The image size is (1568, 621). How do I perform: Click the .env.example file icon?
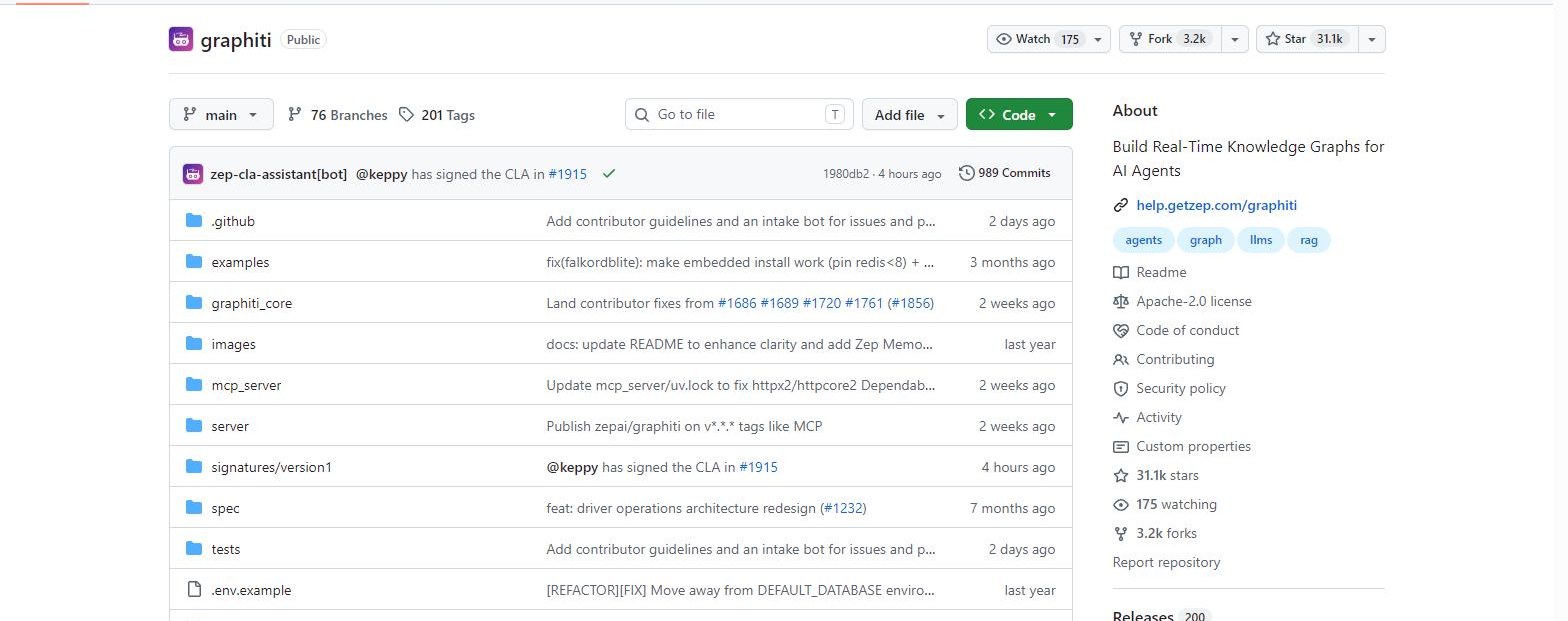click(194, 590)
